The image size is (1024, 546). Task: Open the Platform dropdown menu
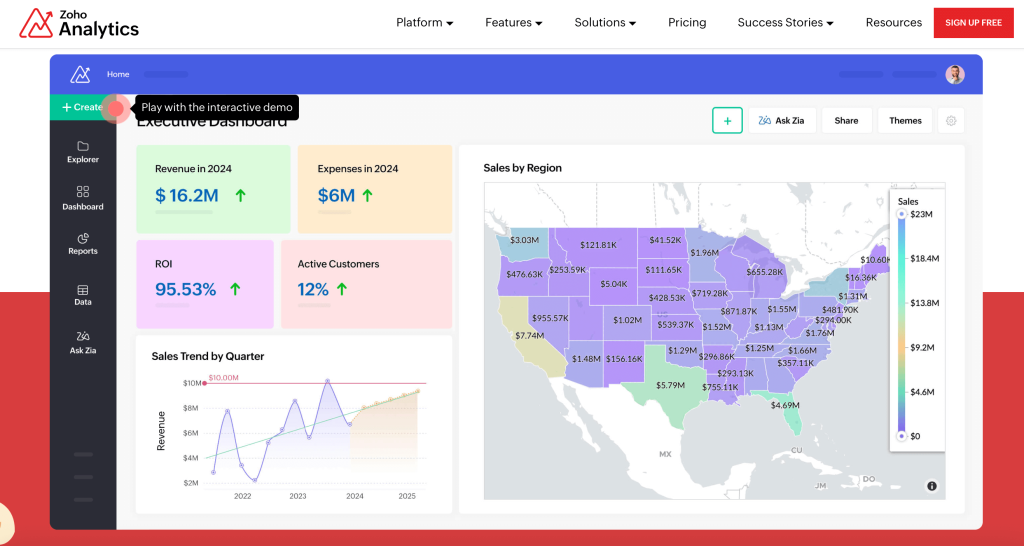(x=424, y=22)
